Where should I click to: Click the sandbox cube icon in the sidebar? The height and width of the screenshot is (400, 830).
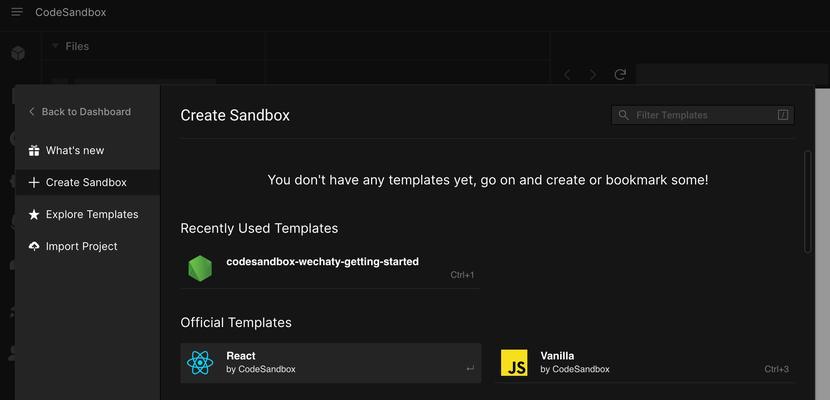[18, 53]
